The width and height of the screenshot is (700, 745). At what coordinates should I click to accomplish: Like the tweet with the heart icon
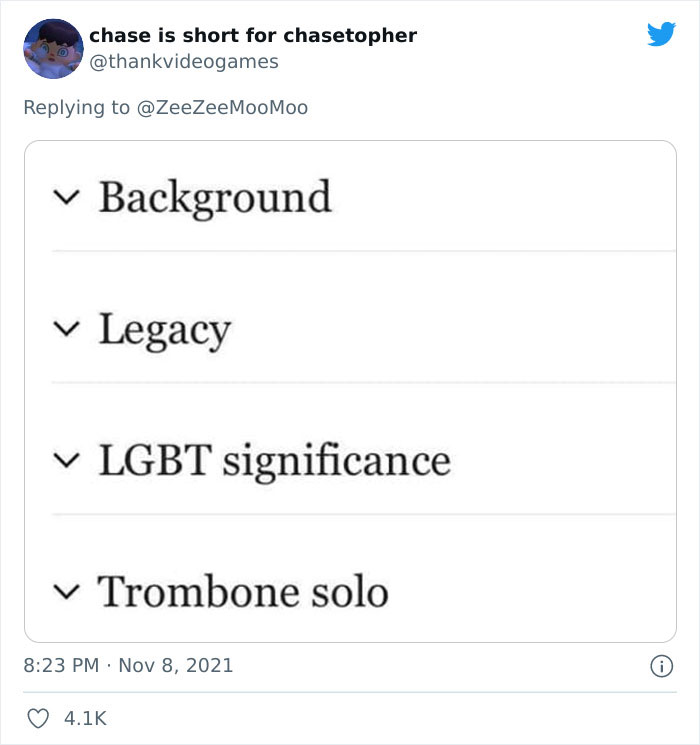point(37,718)
